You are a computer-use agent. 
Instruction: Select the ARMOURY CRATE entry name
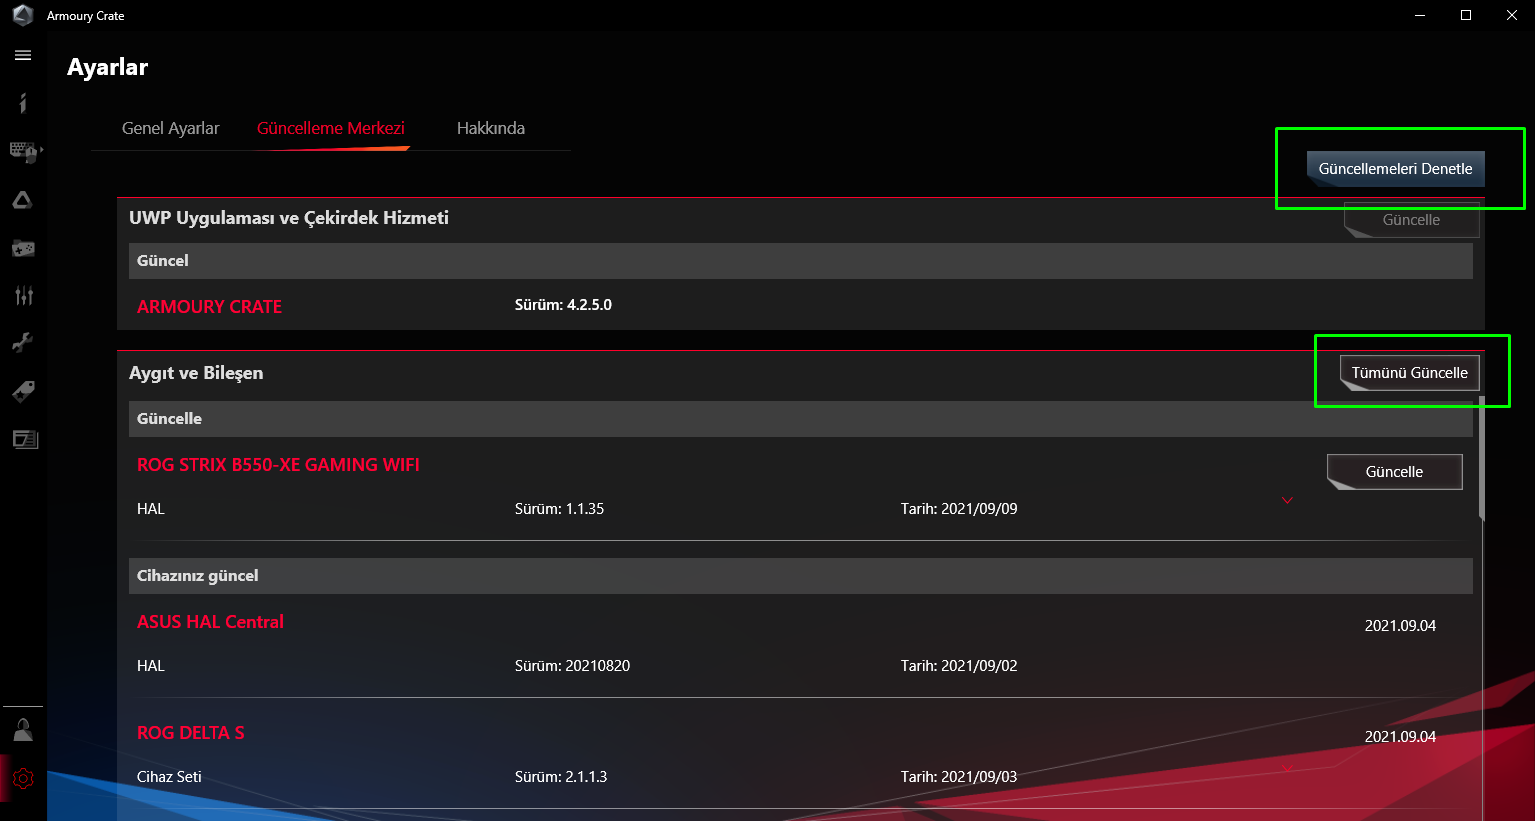(x=209, y=307)
